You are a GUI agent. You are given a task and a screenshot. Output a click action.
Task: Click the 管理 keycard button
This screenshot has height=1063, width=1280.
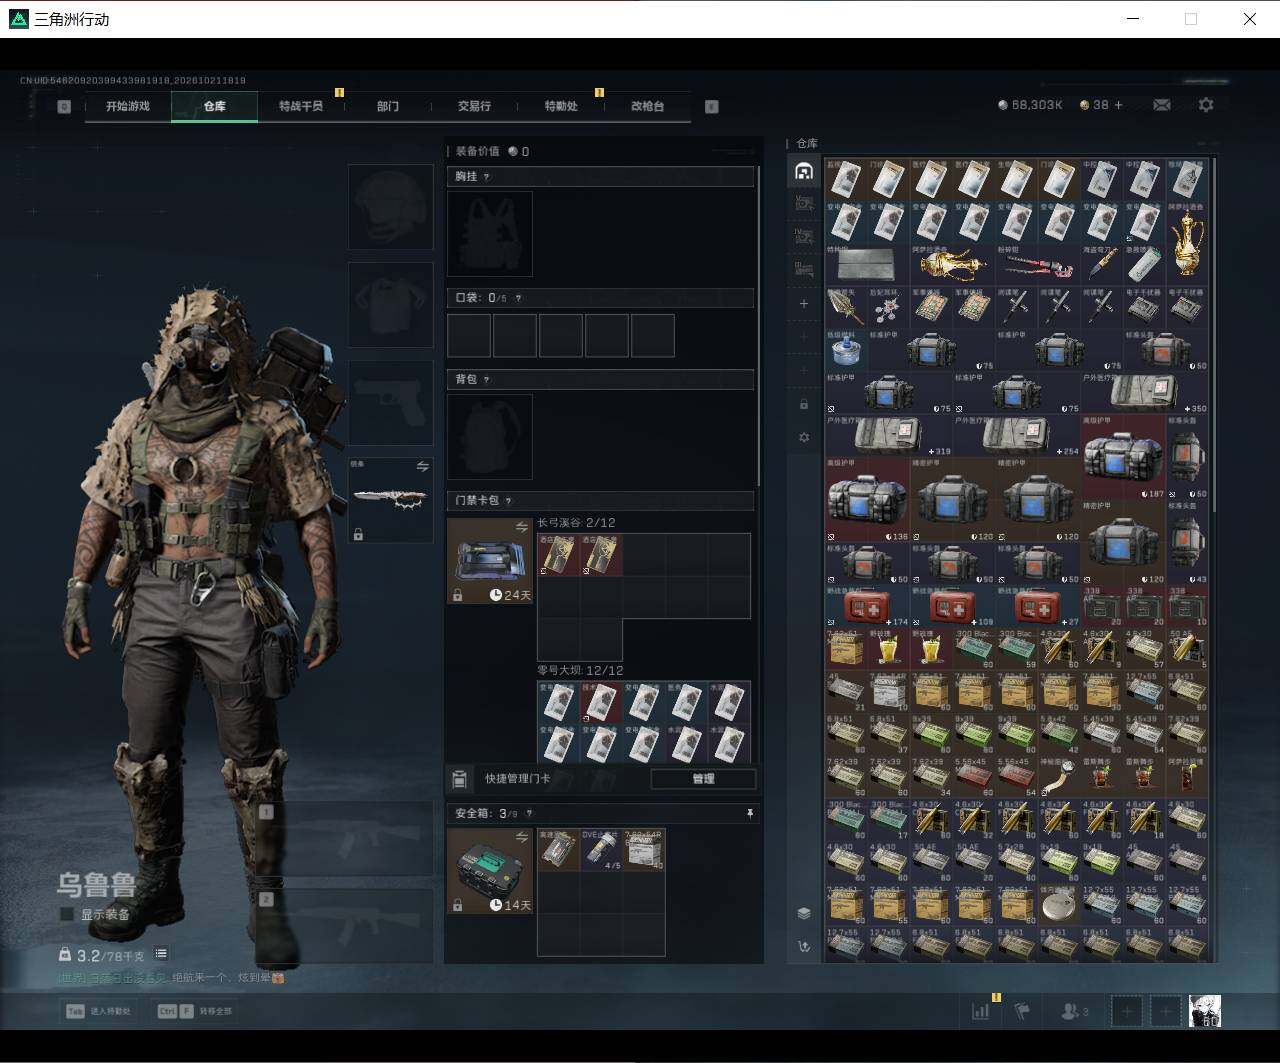pyautogui.click(x=703, y=779)
